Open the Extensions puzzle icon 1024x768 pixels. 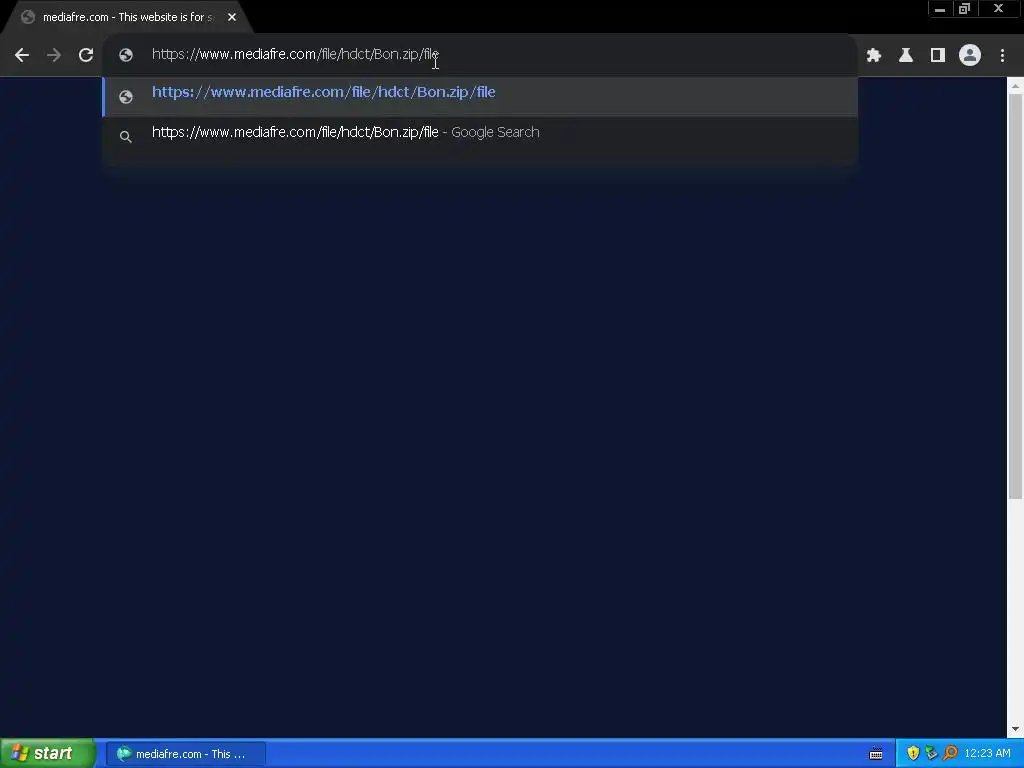pos(874,56)
